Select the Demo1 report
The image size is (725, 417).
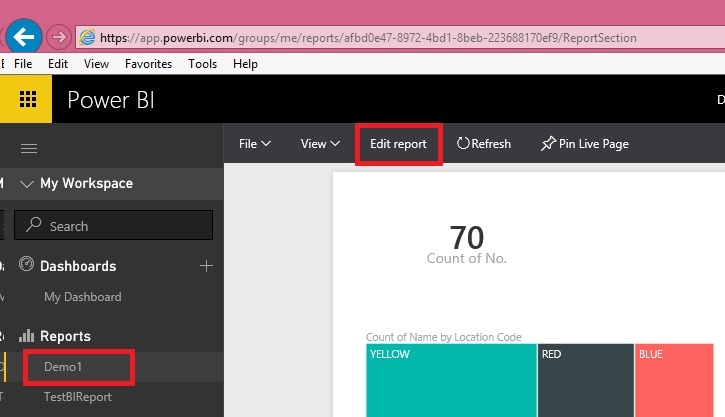pyautogui.click(x=63, y=367)
